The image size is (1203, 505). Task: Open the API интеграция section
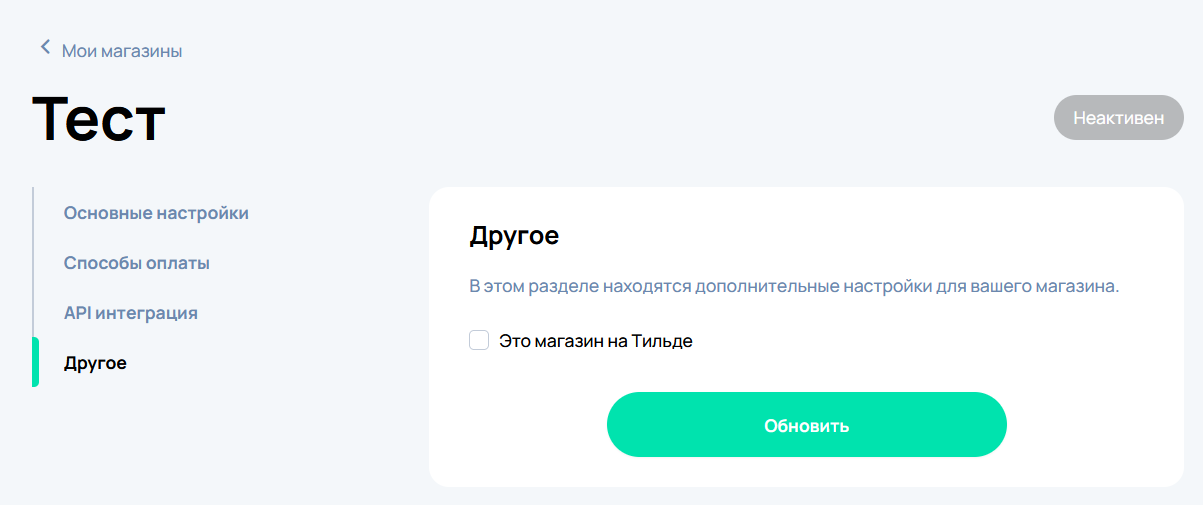click(130, 313)
